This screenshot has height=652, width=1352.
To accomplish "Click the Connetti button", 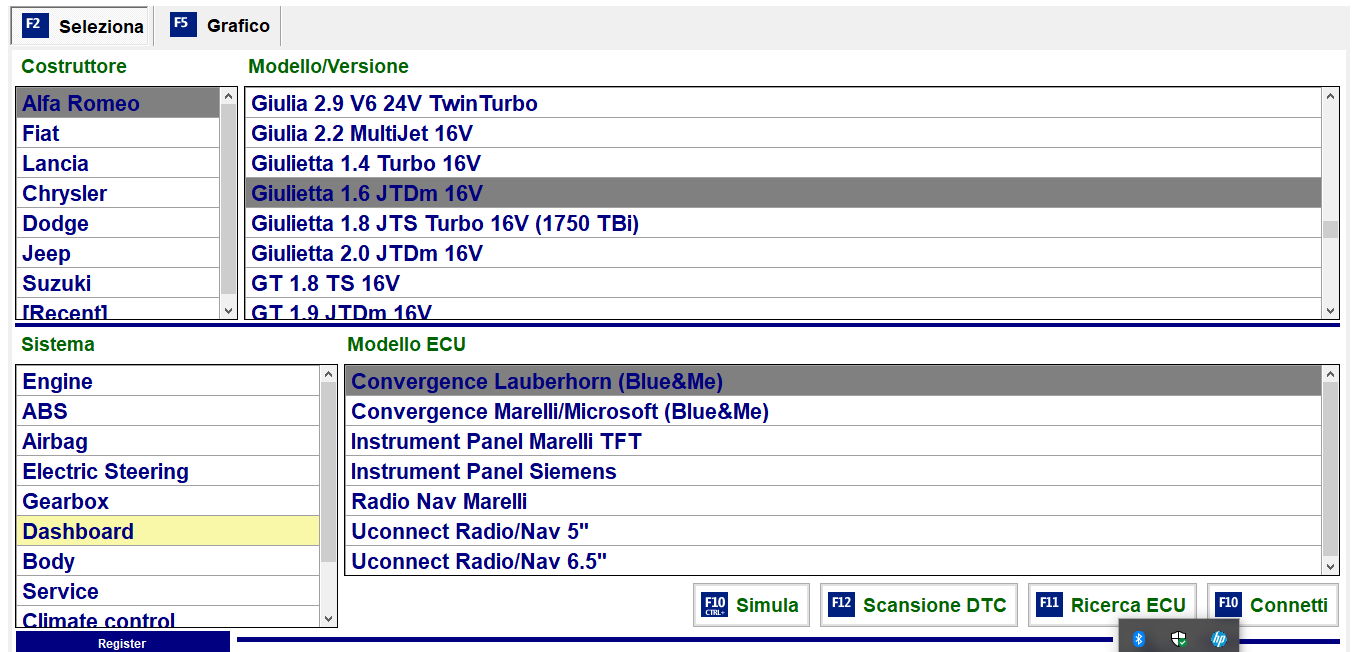I will click(x=1272, y=605).
